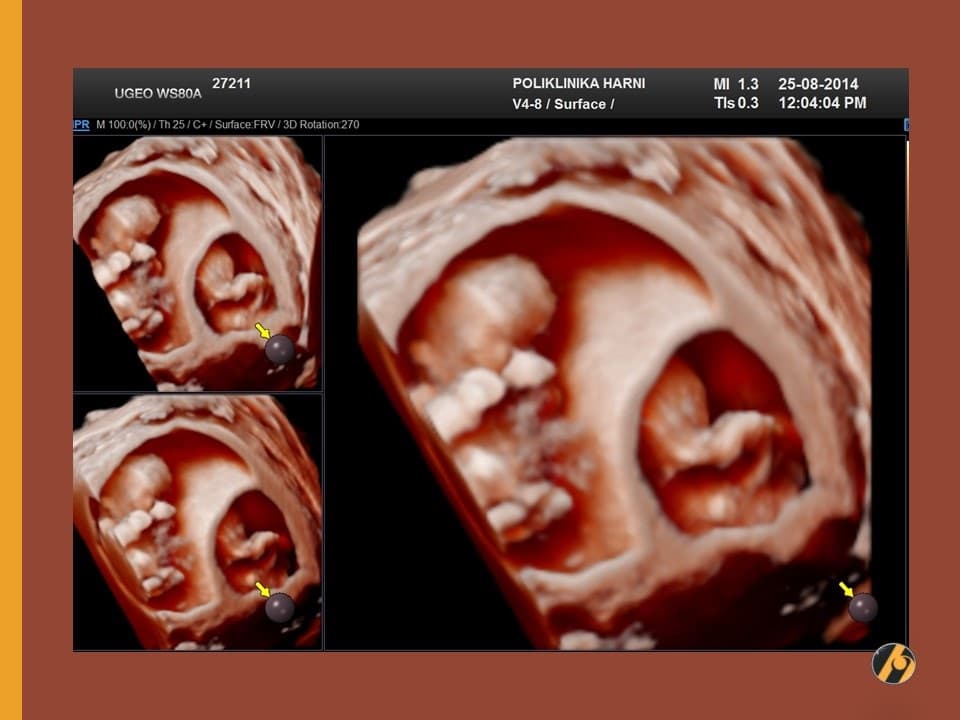Click the yellow arrow in the main view

click(x=846, y=589)
